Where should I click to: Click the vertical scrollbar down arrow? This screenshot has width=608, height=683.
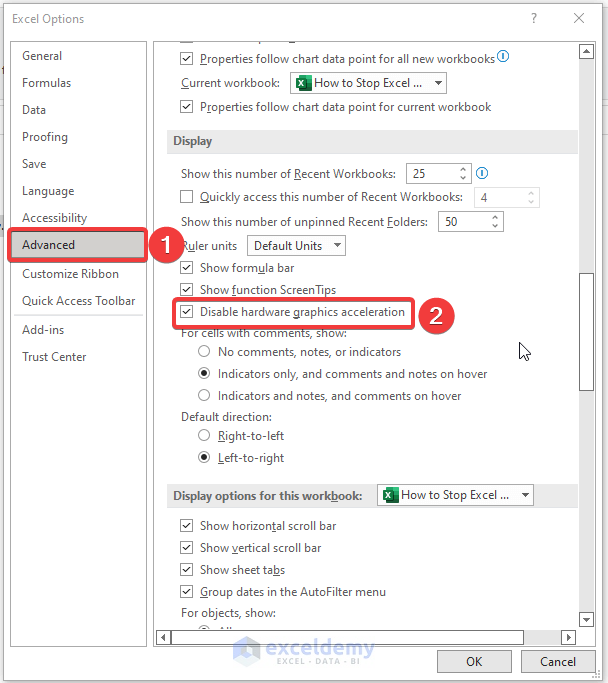click(x=587, y=619)
